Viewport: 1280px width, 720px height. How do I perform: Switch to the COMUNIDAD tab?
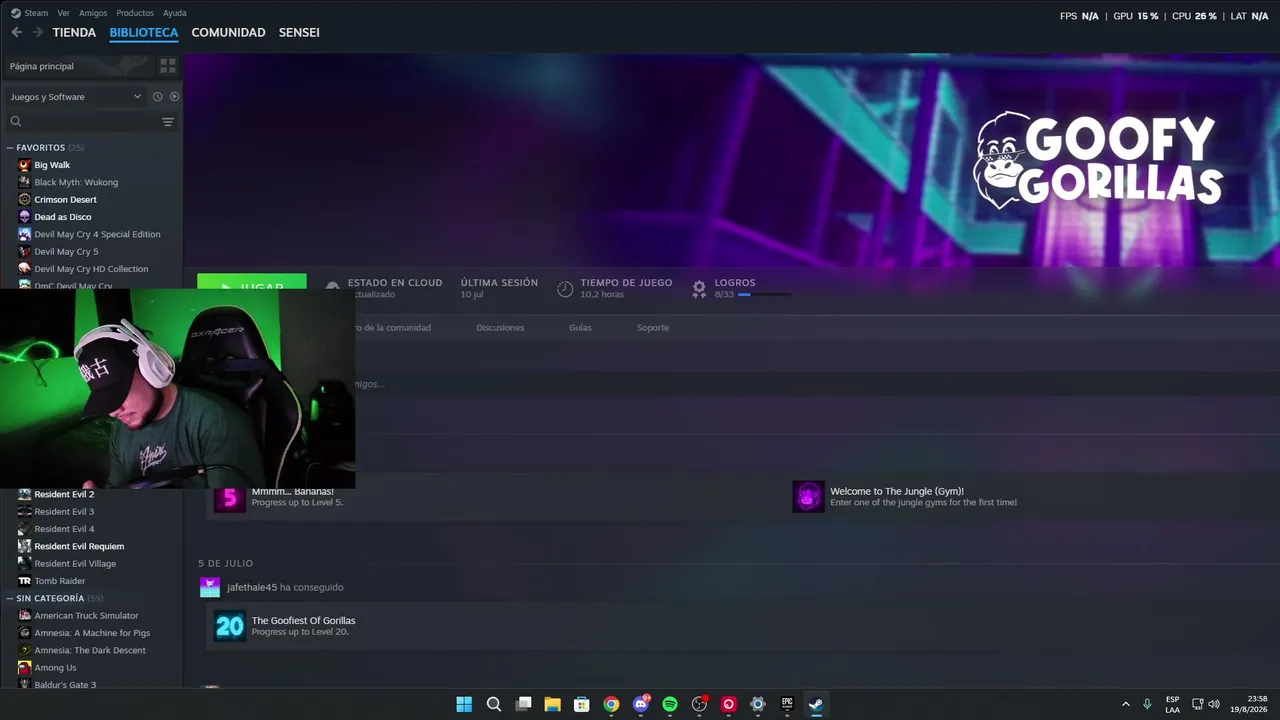228,33
